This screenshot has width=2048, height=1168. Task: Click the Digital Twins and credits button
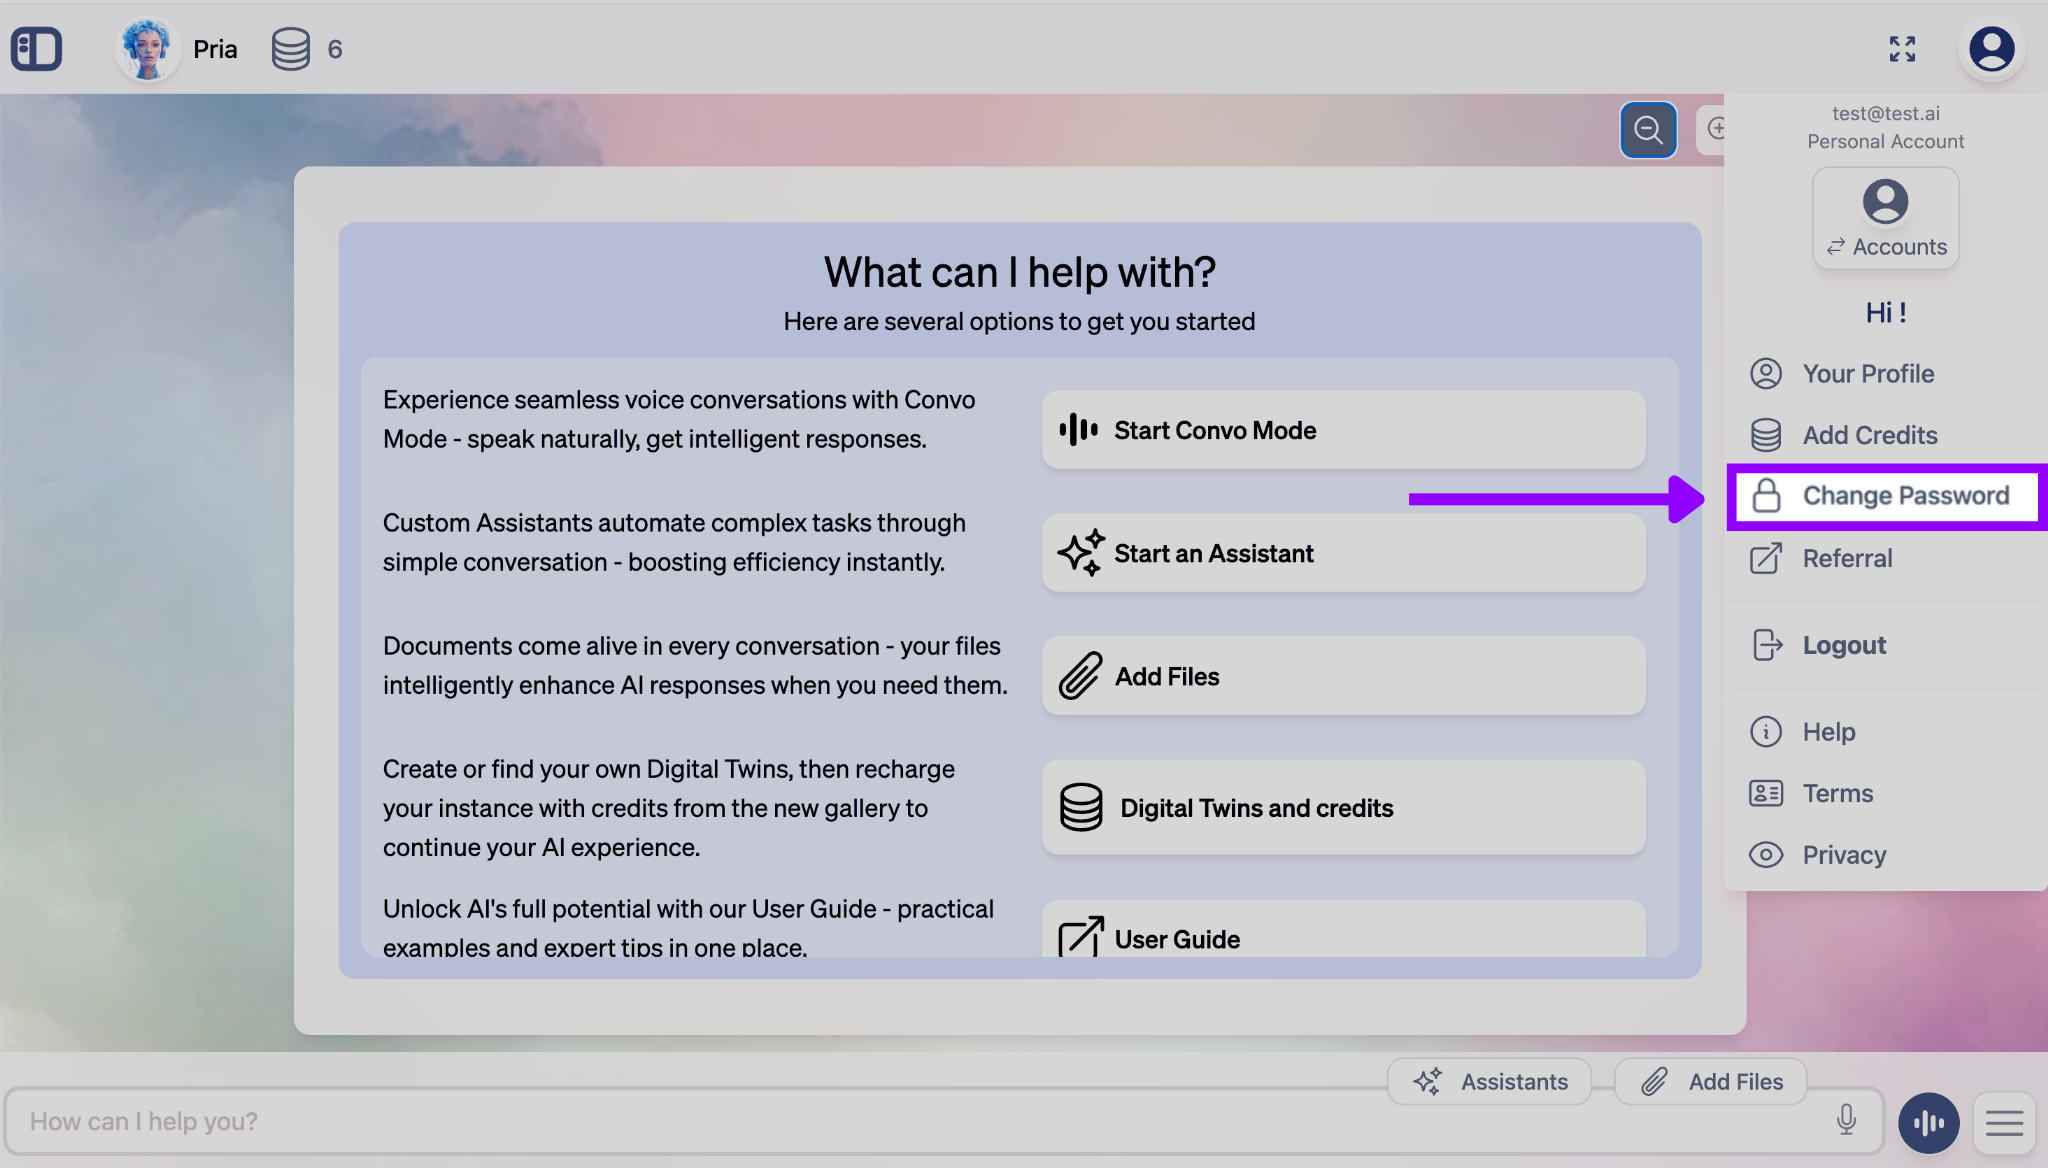(x=1342, y=808)
